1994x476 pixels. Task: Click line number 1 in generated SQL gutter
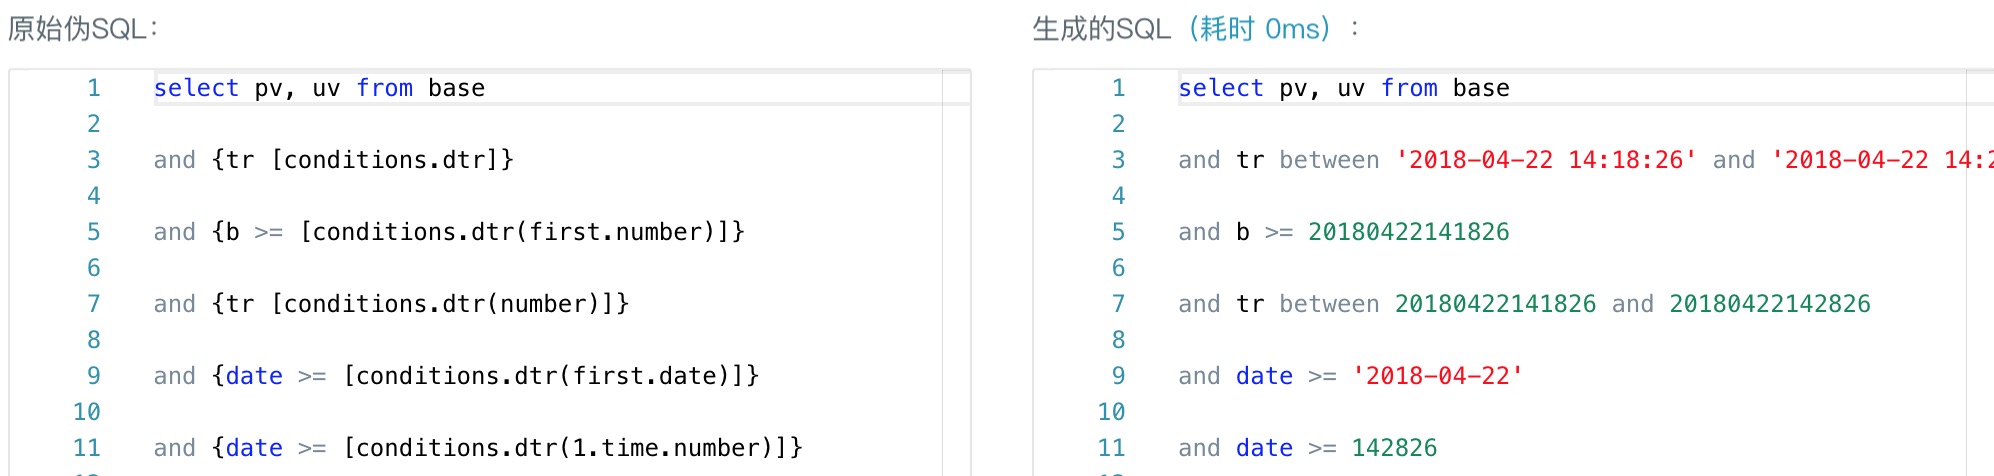point(1118,88)
